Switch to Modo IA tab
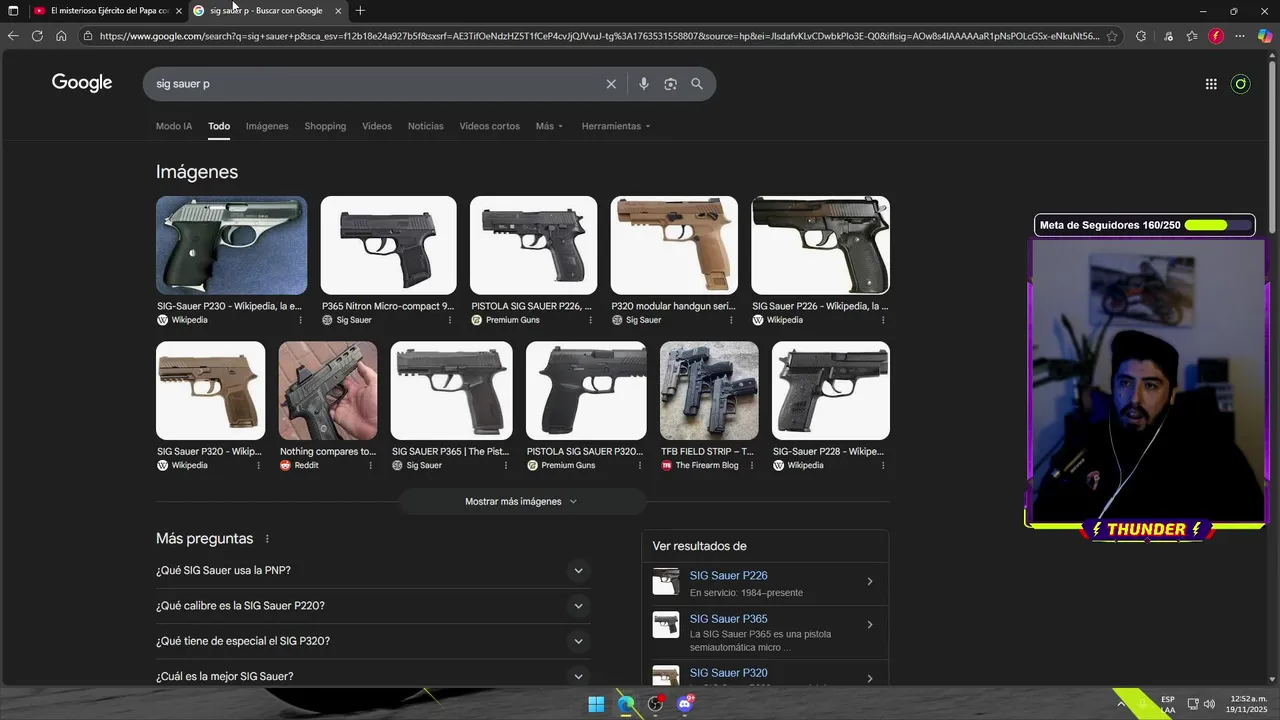 click(174, 126)
